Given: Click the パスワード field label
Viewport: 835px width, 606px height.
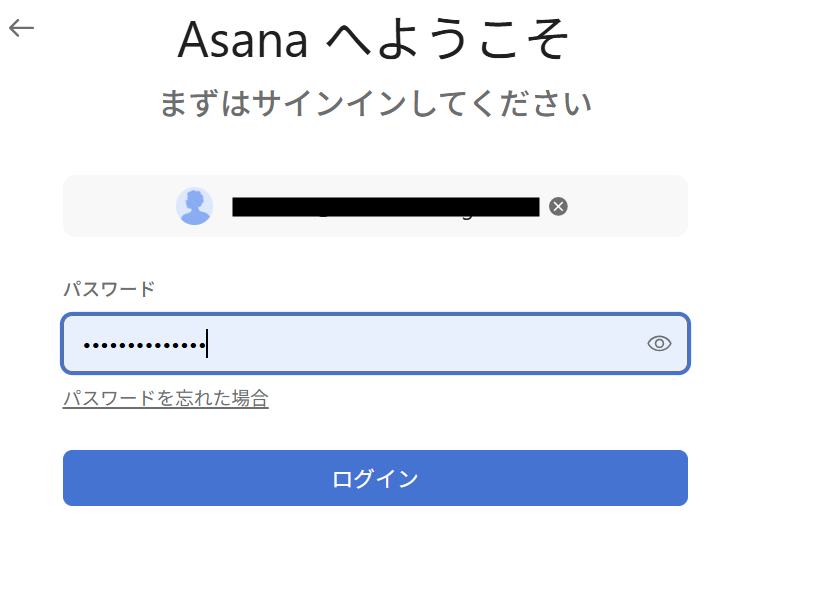Looking at the screenshot, I should click(x=109, y=289).
